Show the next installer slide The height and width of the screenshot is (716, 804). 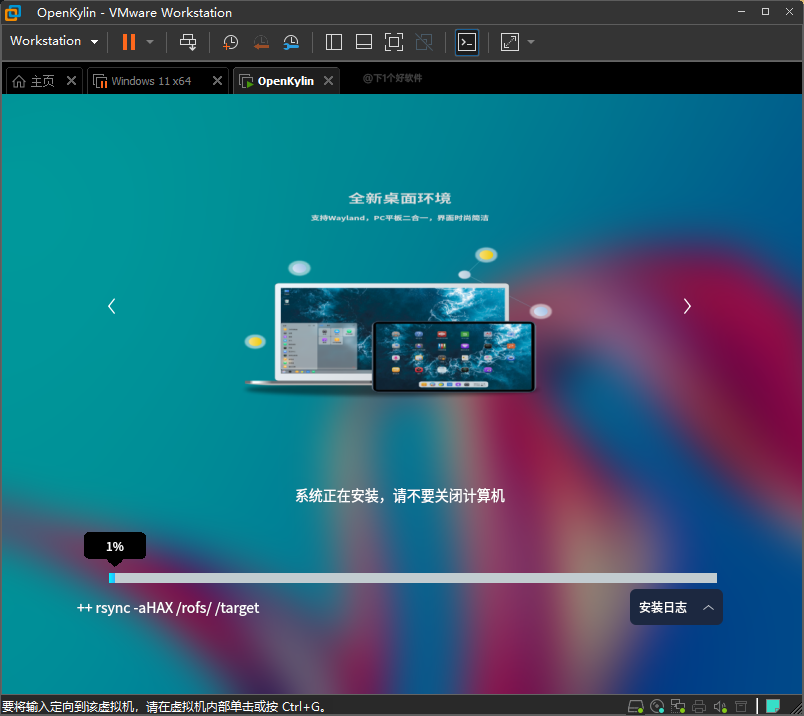click(687, 306)
